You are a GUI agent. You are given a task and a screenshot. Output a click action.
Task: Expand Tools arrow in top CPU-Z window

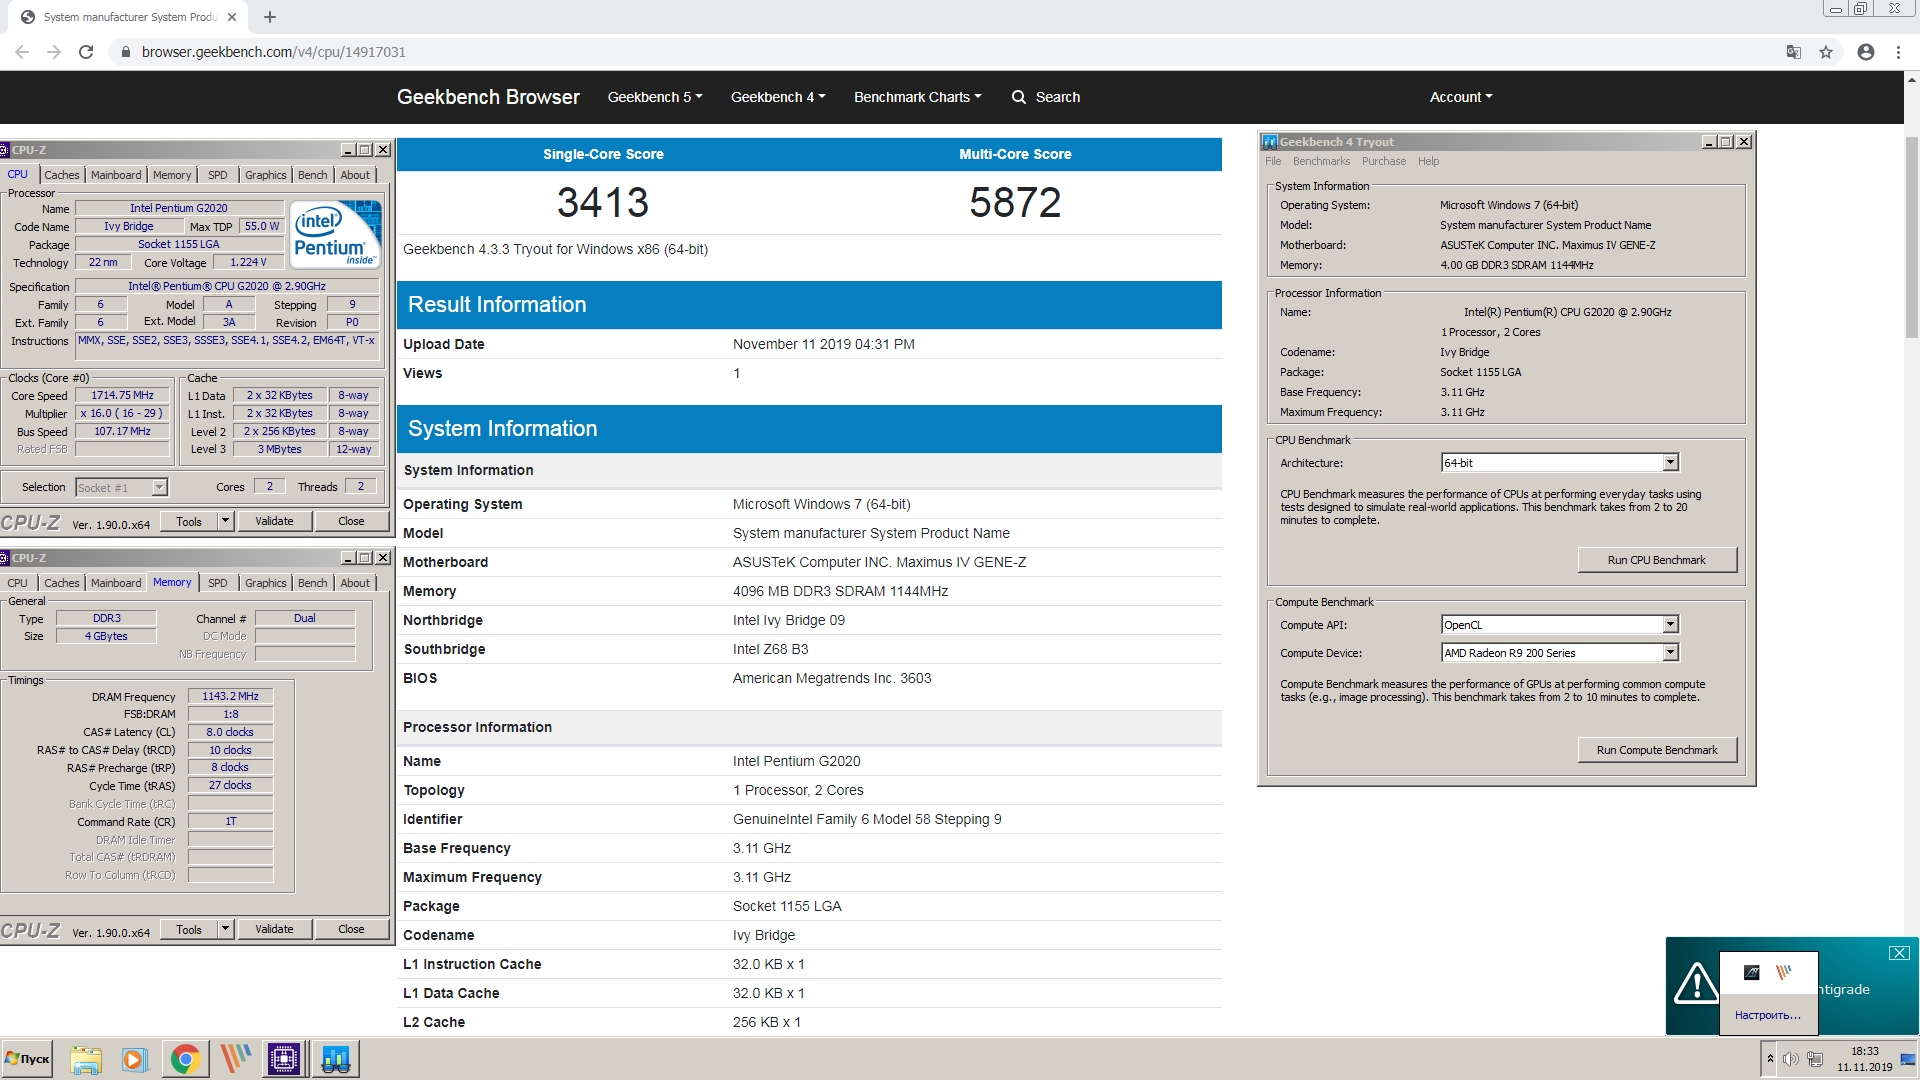(x=225, y=521)
